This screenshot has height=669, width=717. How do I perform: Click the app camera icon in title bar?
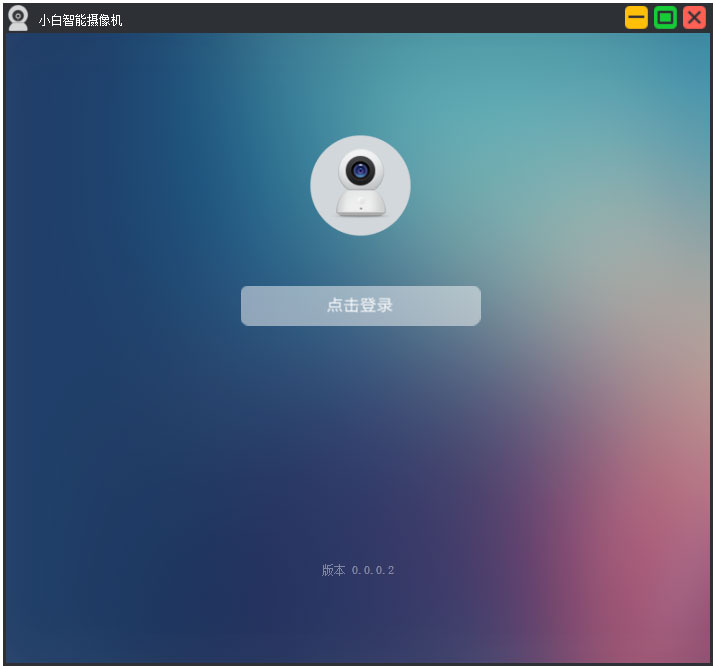[x=18, y=18]
